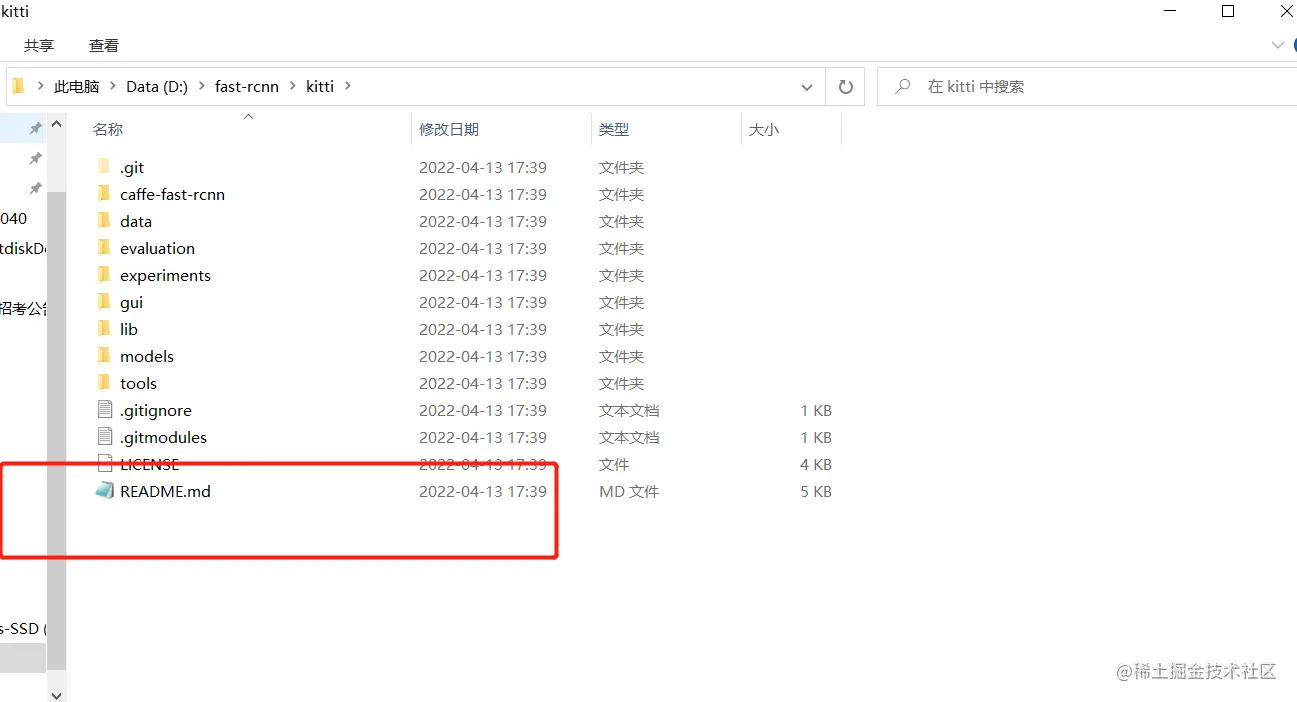Expand chevron after kitti in path

[347, 86]
